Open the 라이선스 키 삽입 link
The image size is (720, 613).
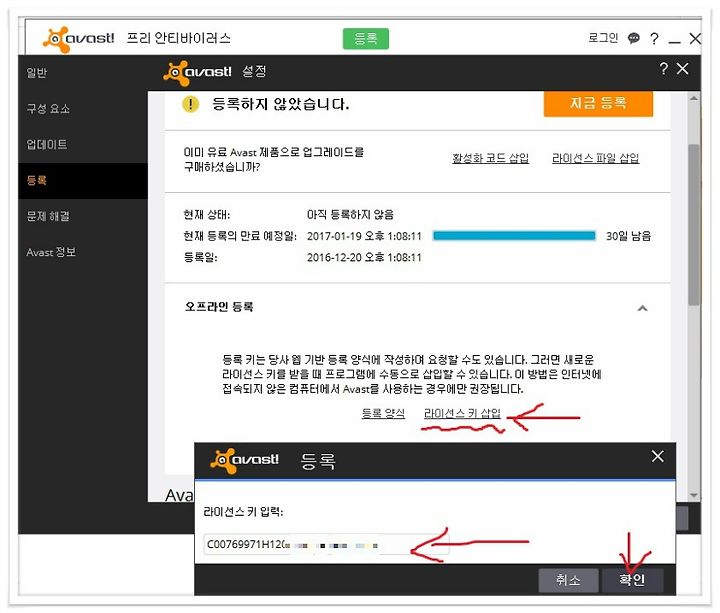coord(462,413)
